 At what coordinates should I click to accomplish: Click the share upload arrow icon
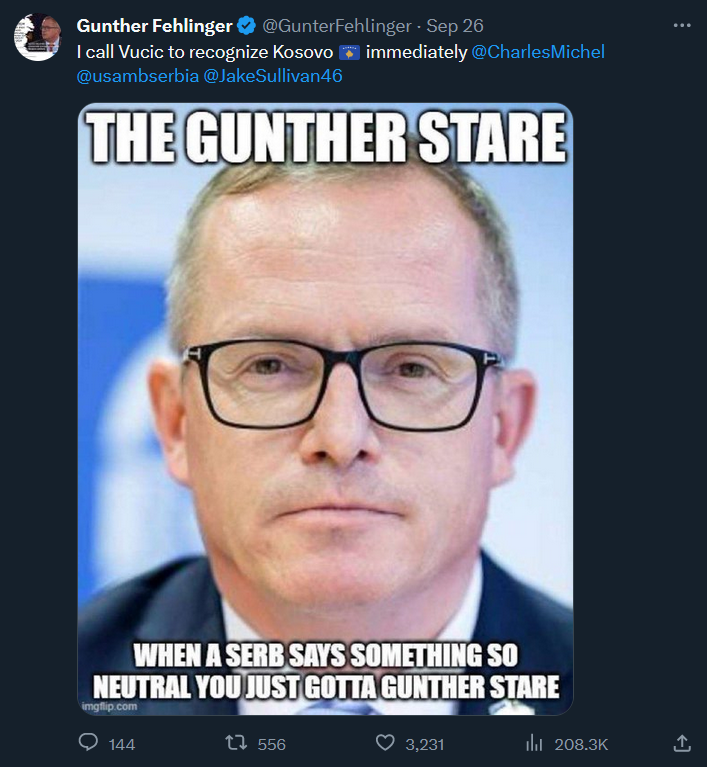coord(682,743)
